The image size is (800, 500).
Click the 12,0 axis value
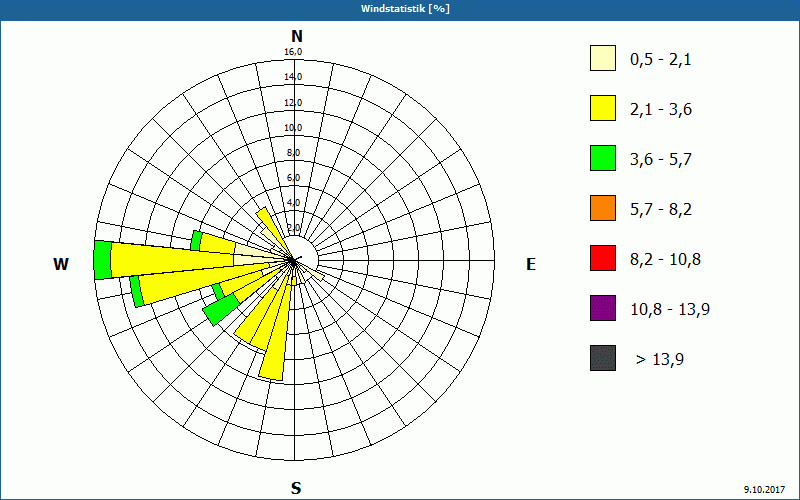click(x=294, y=103)
